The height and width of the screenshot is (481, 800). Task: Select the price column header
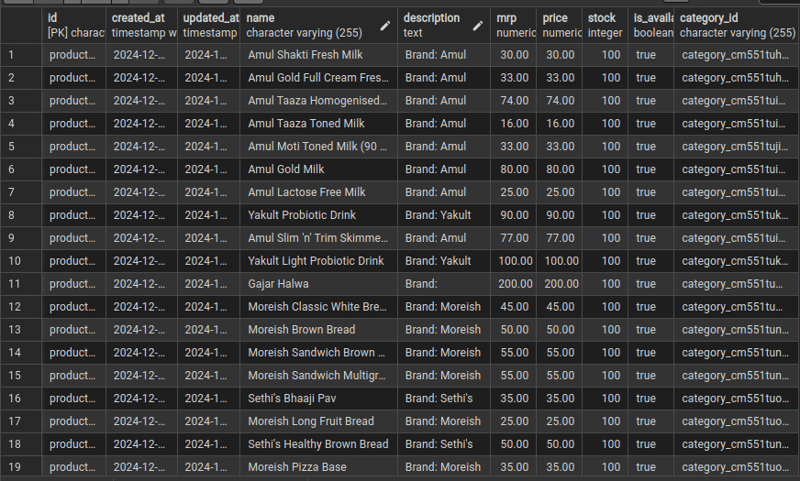click(x=559, y=25)
